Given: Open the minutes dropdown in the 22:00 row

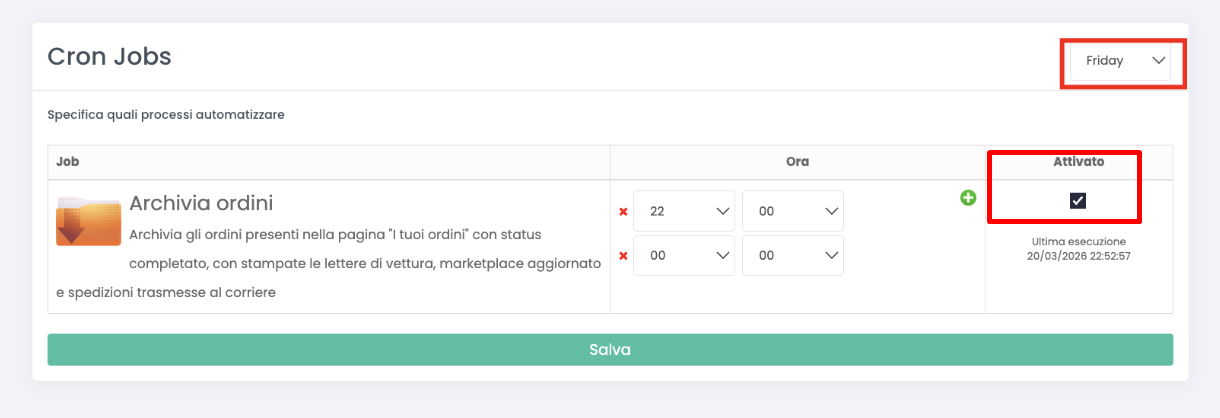Looking at the screenshot, I should click(x=792, y=211).
